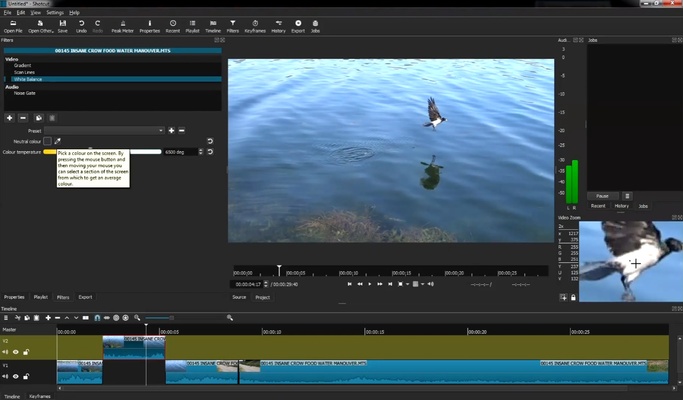Open the History panel from toolbar
This screenshot has height=400, width=683.
[x=278, y=26]
